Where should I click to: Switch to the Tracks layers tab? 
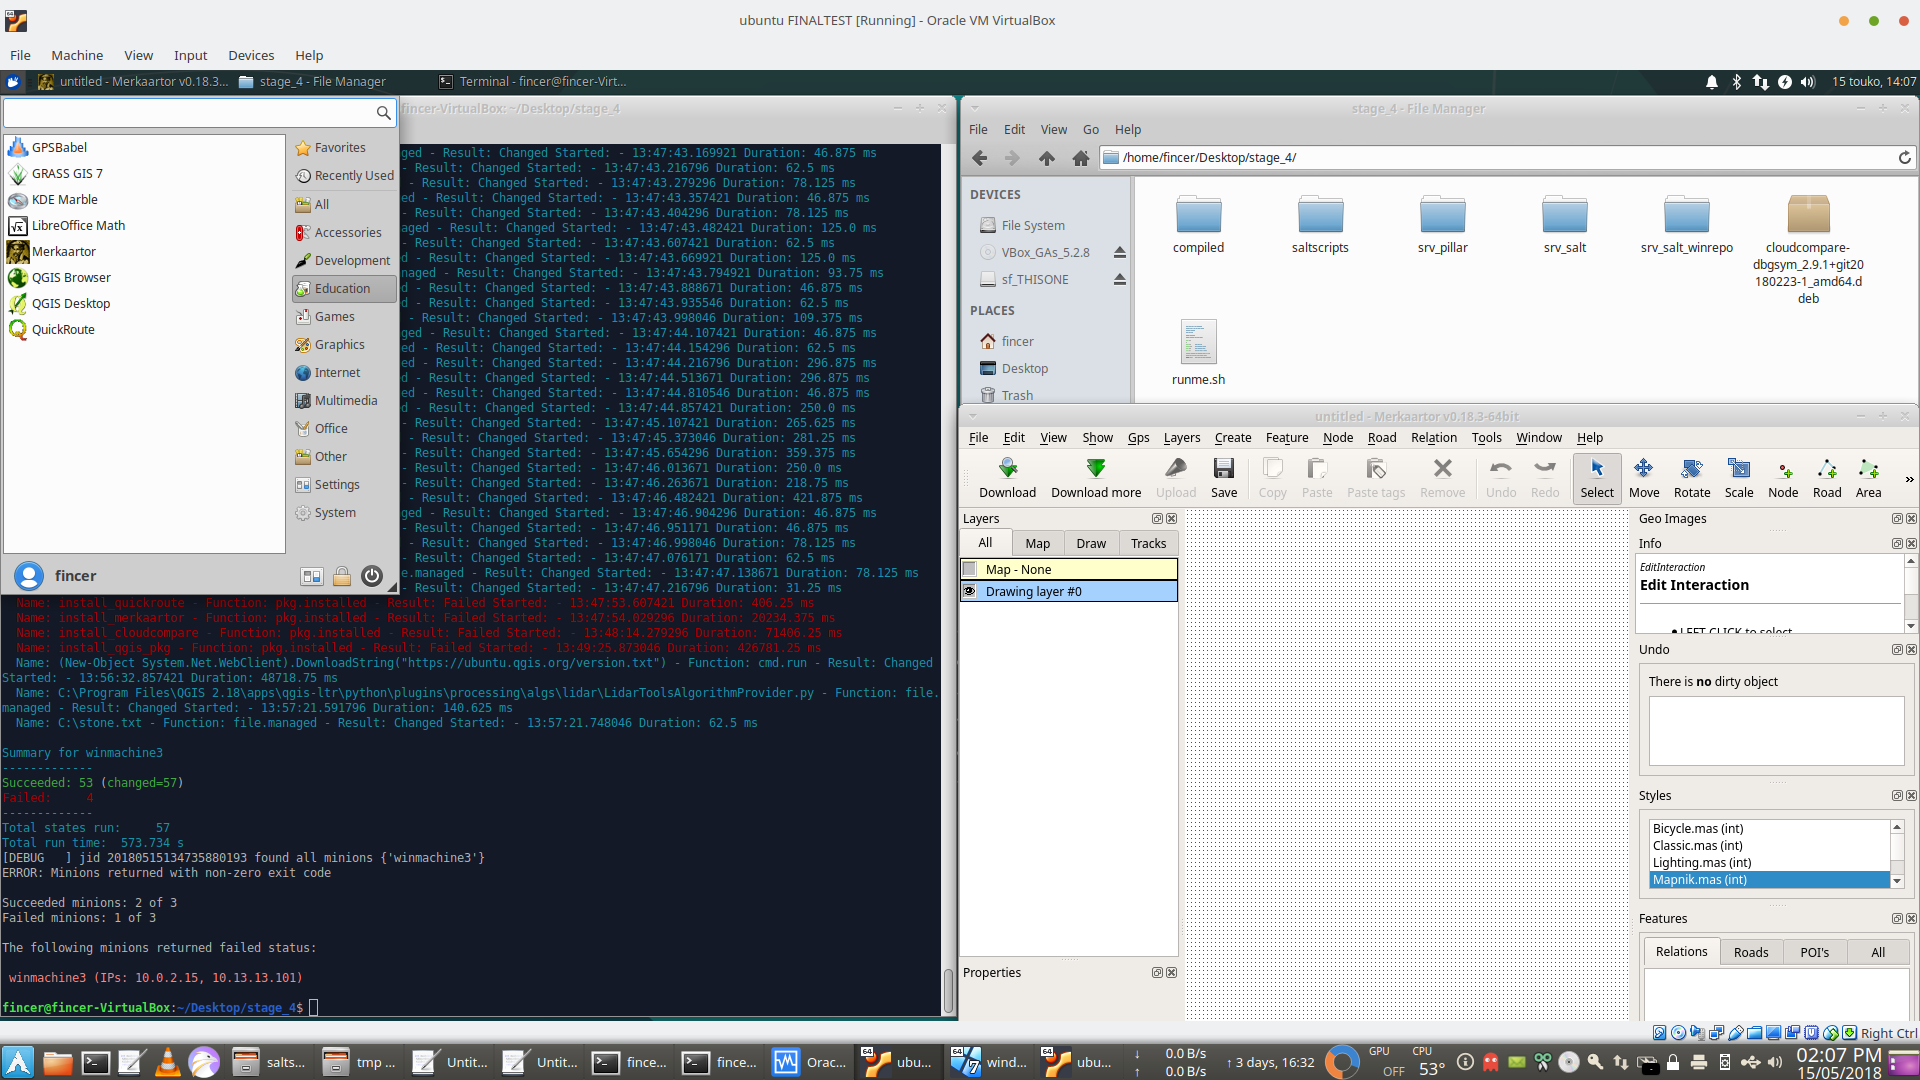pyautogui.click(x=1148, y=543)
